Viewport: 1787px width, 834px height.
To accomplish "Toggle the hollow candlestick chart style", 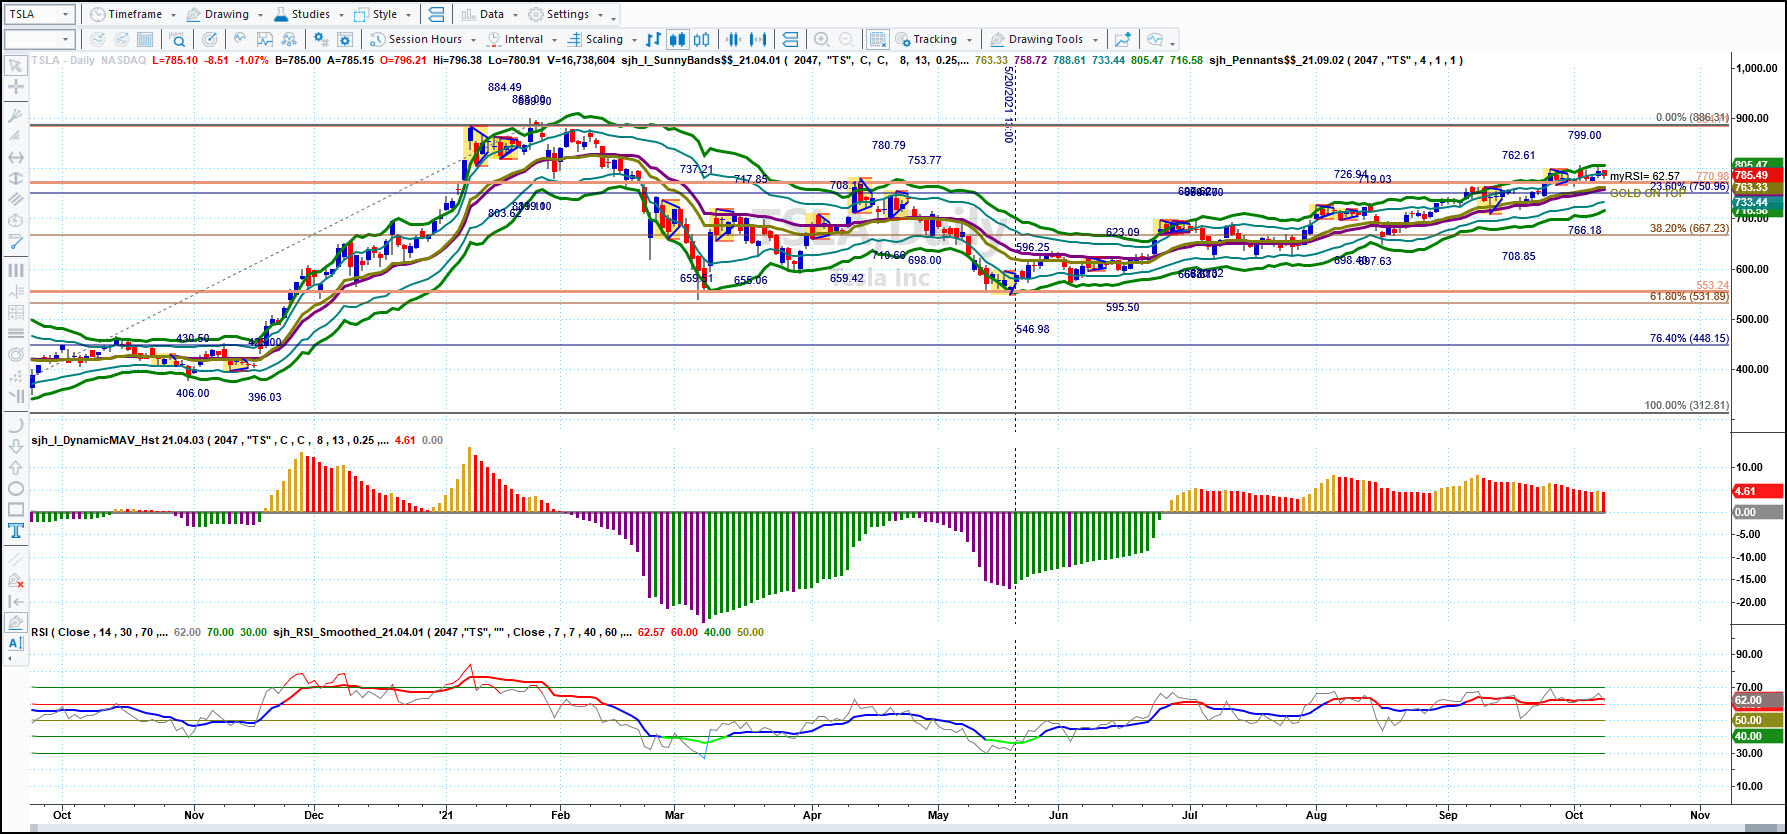I will [701, 39].
